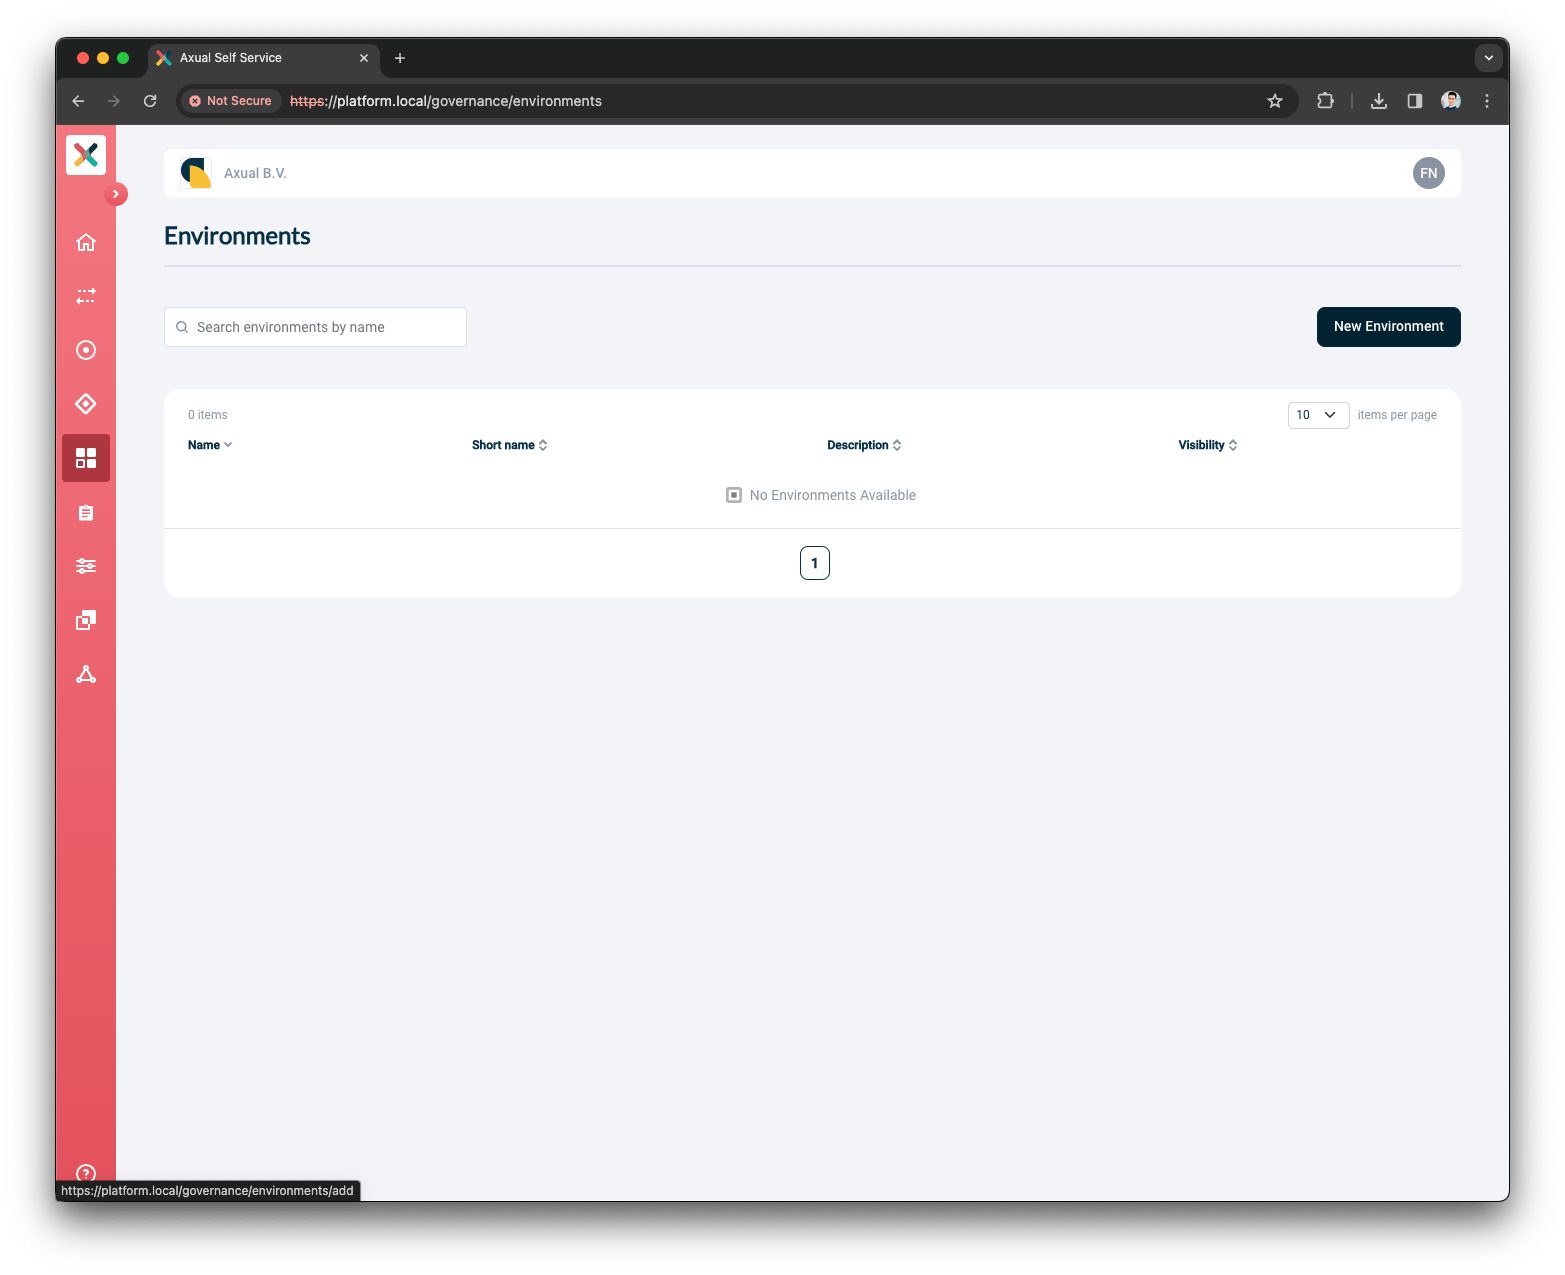Open the help question mark icon
Image resolution: width=1565 pixels, height=1275 pixels.
tap(86, 1173)
